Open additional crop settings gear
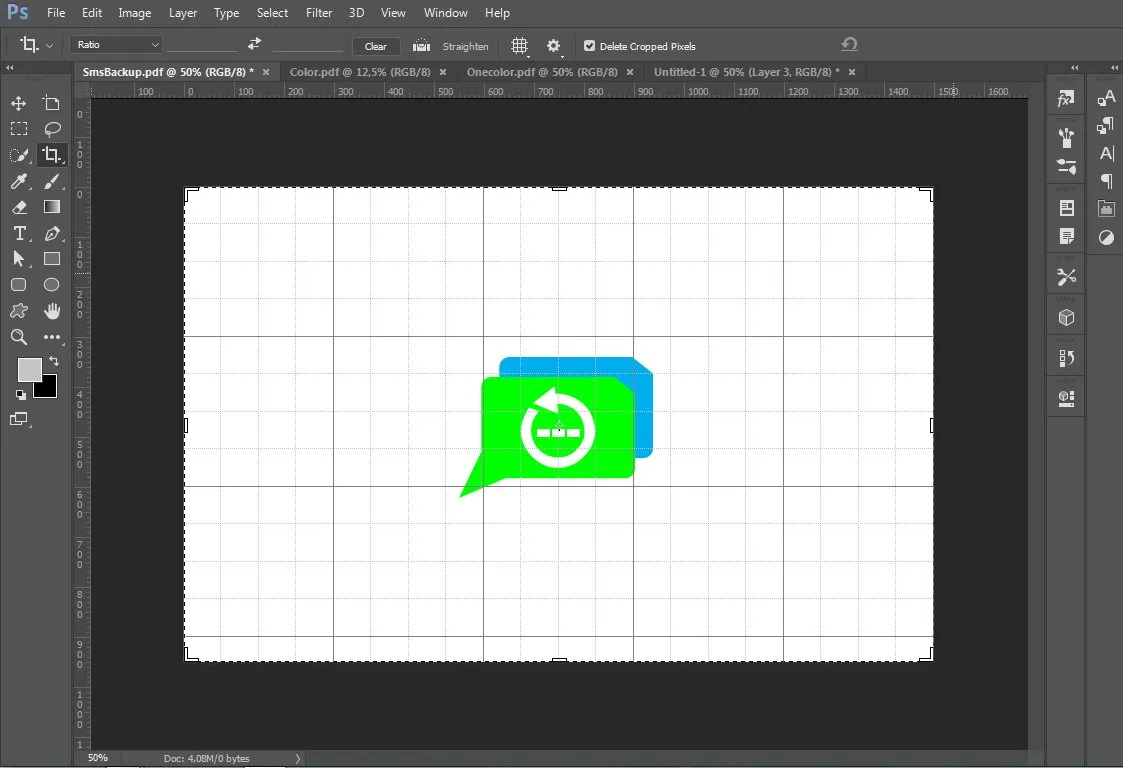Image resolution: width=1123 pixels, height=768 pixels. pyautogui.click(x=554, y=47)
